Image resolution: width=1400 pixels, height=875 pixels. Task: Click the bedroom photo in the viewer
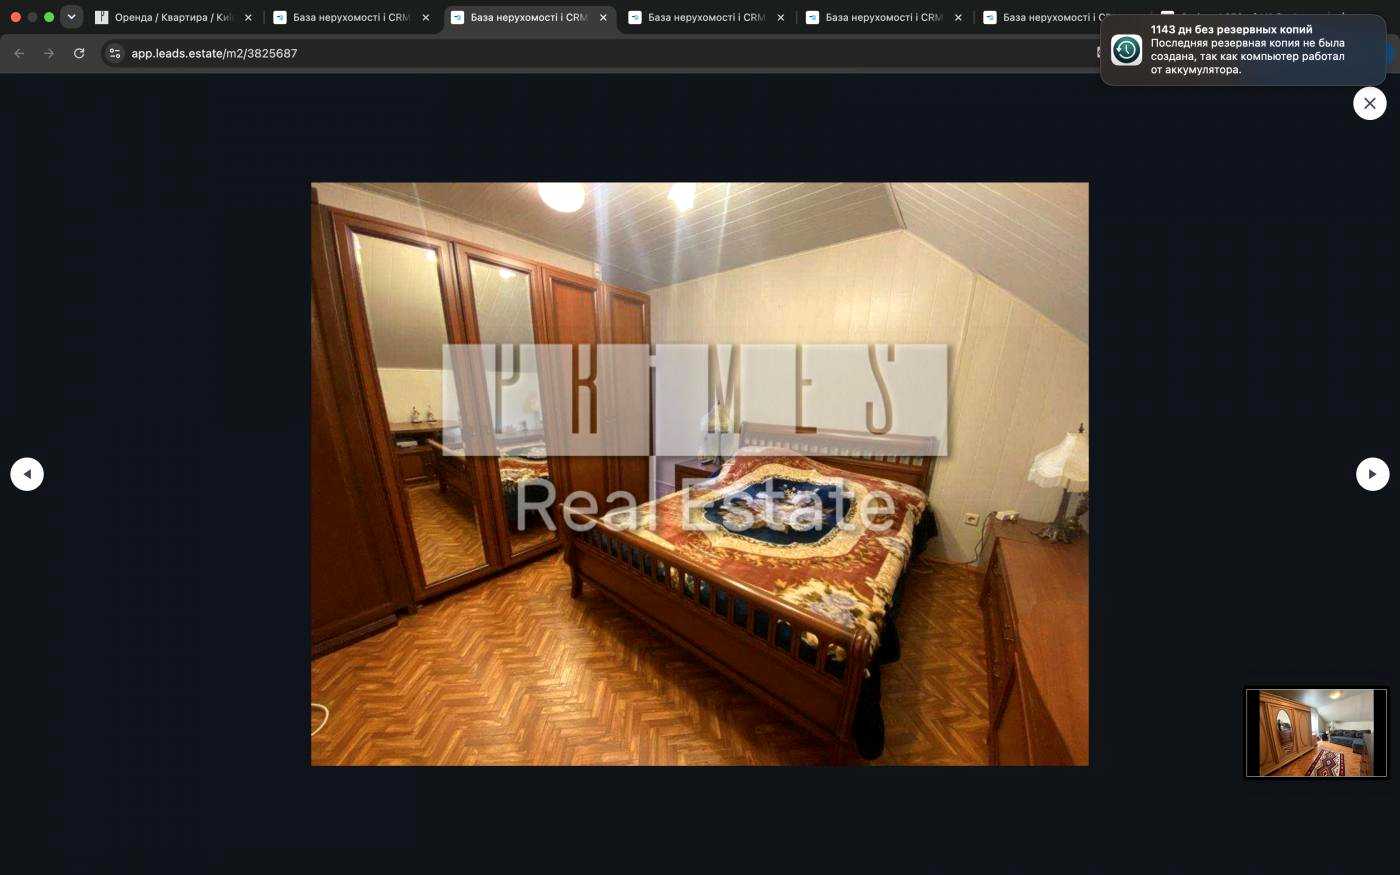[x=699, y=474]
